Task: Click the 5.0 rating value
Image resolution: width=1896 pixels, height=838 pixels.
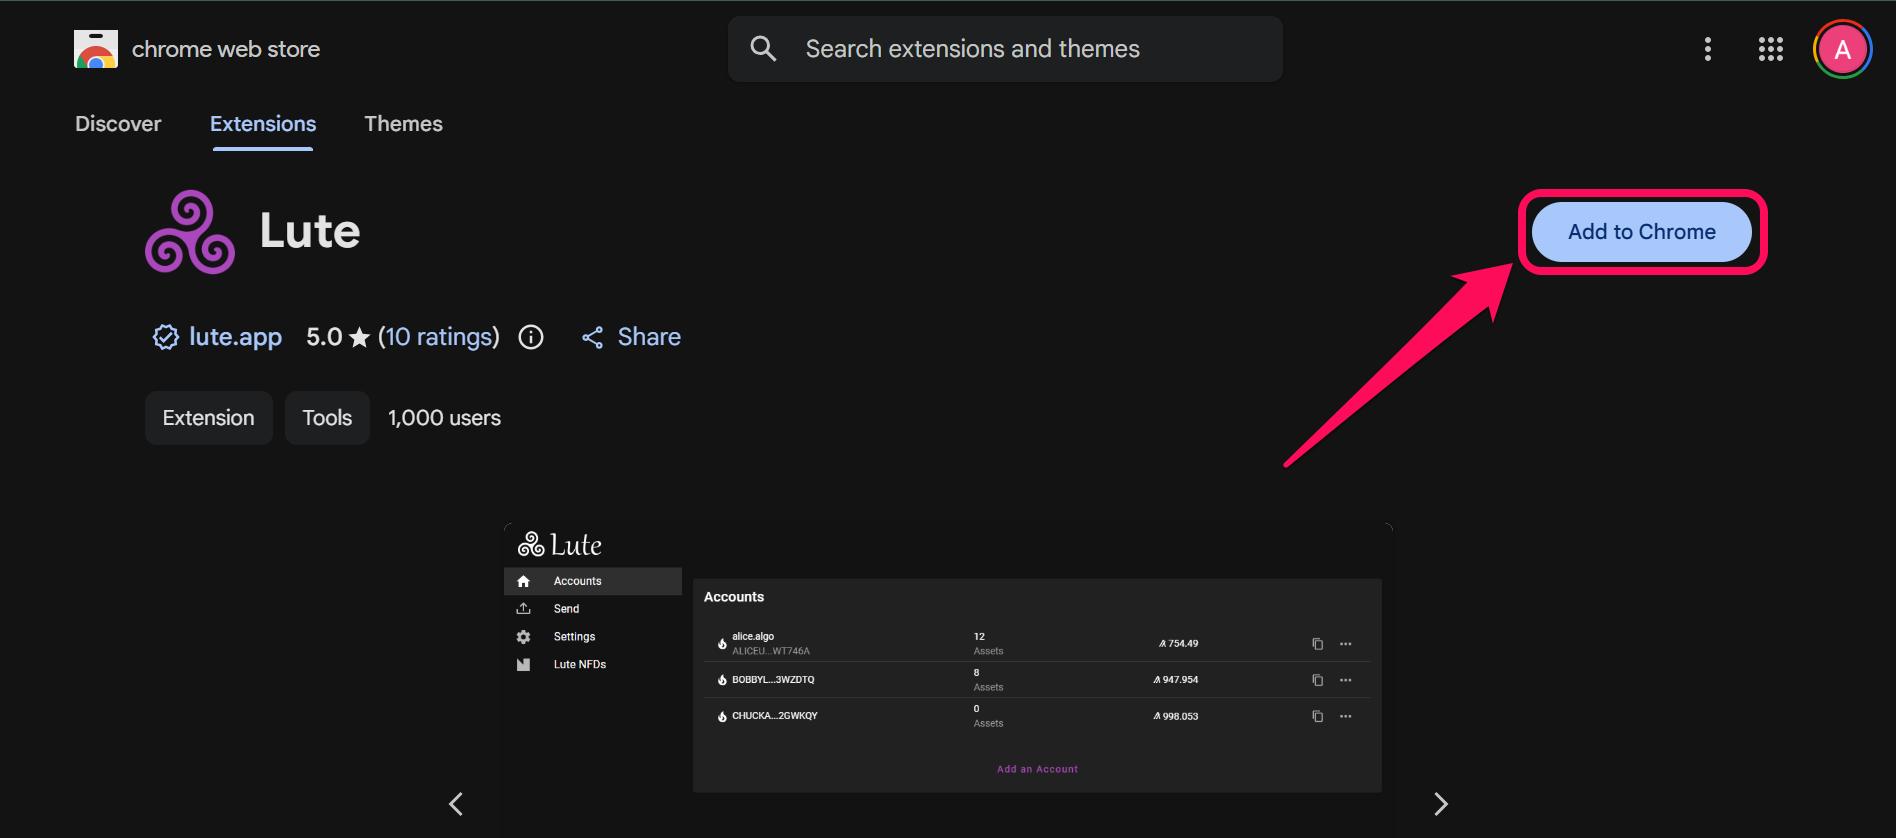Action: [324, 337]
